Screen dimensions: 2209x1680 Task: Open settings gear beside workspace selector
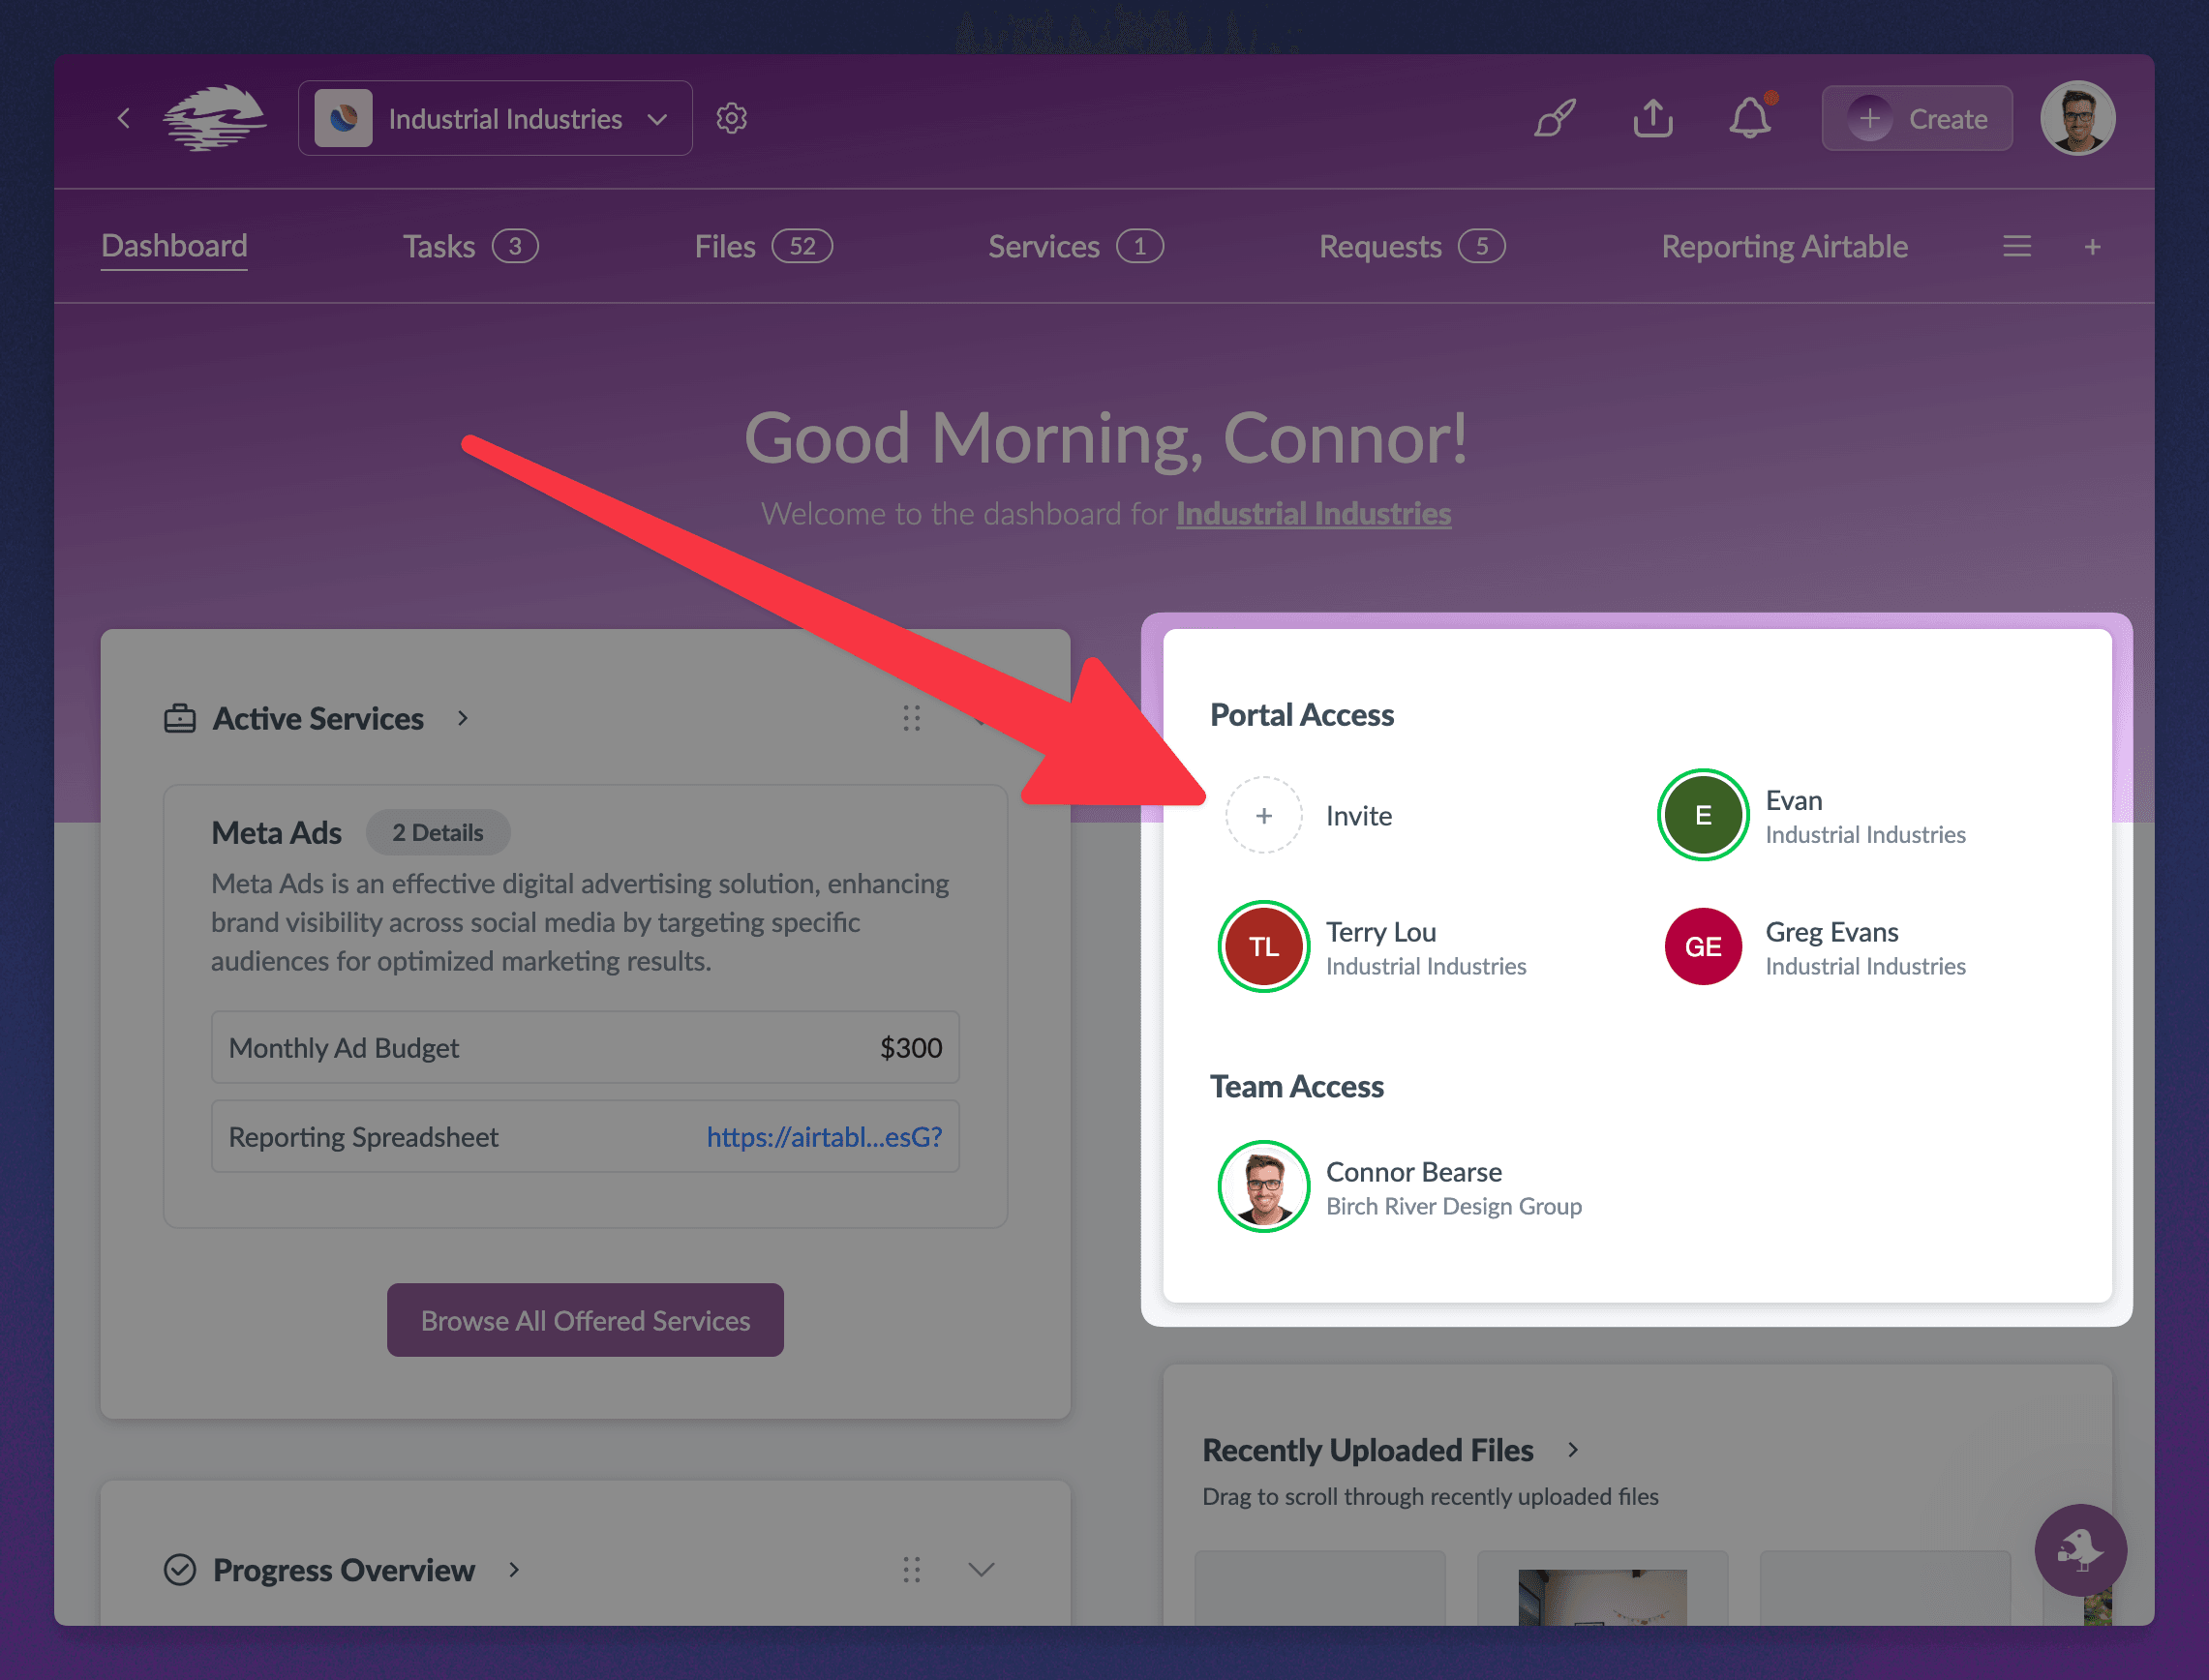coord(732,118)
